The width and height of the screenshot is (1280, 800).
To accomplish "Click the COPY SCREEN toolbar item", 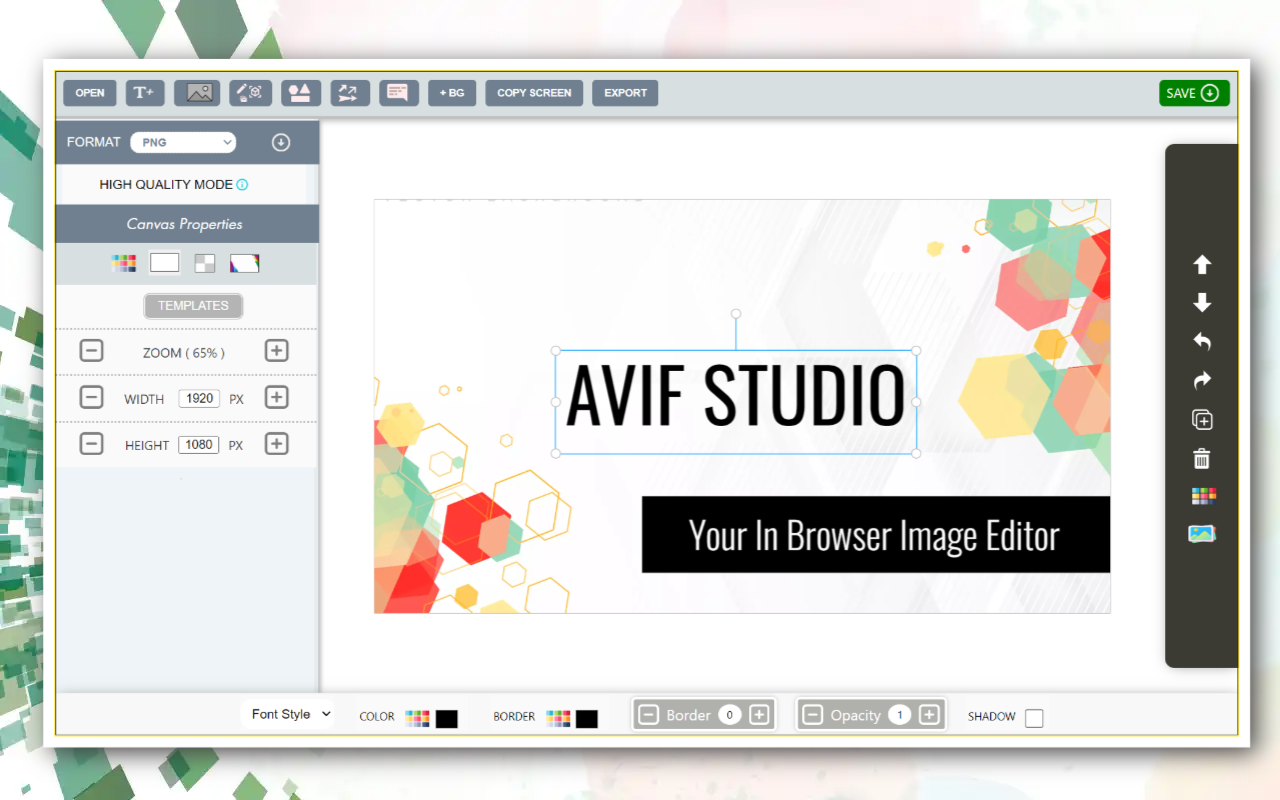I will tap(533, 92).
